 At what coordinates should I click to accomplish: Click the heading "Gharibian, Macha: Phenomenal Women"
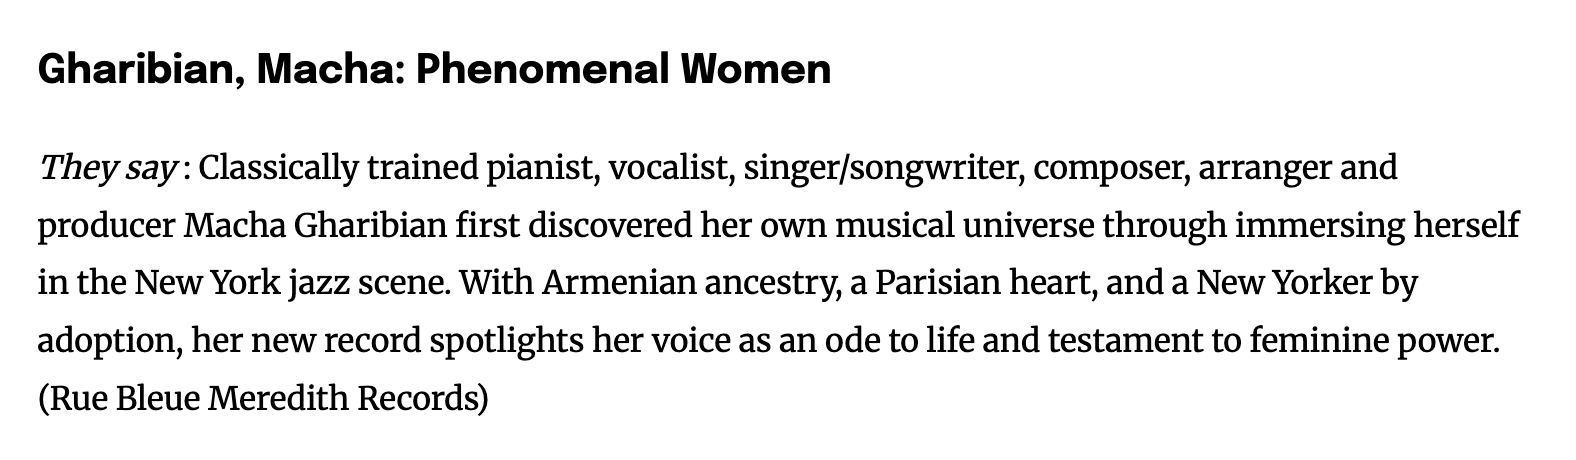[434, 70]
